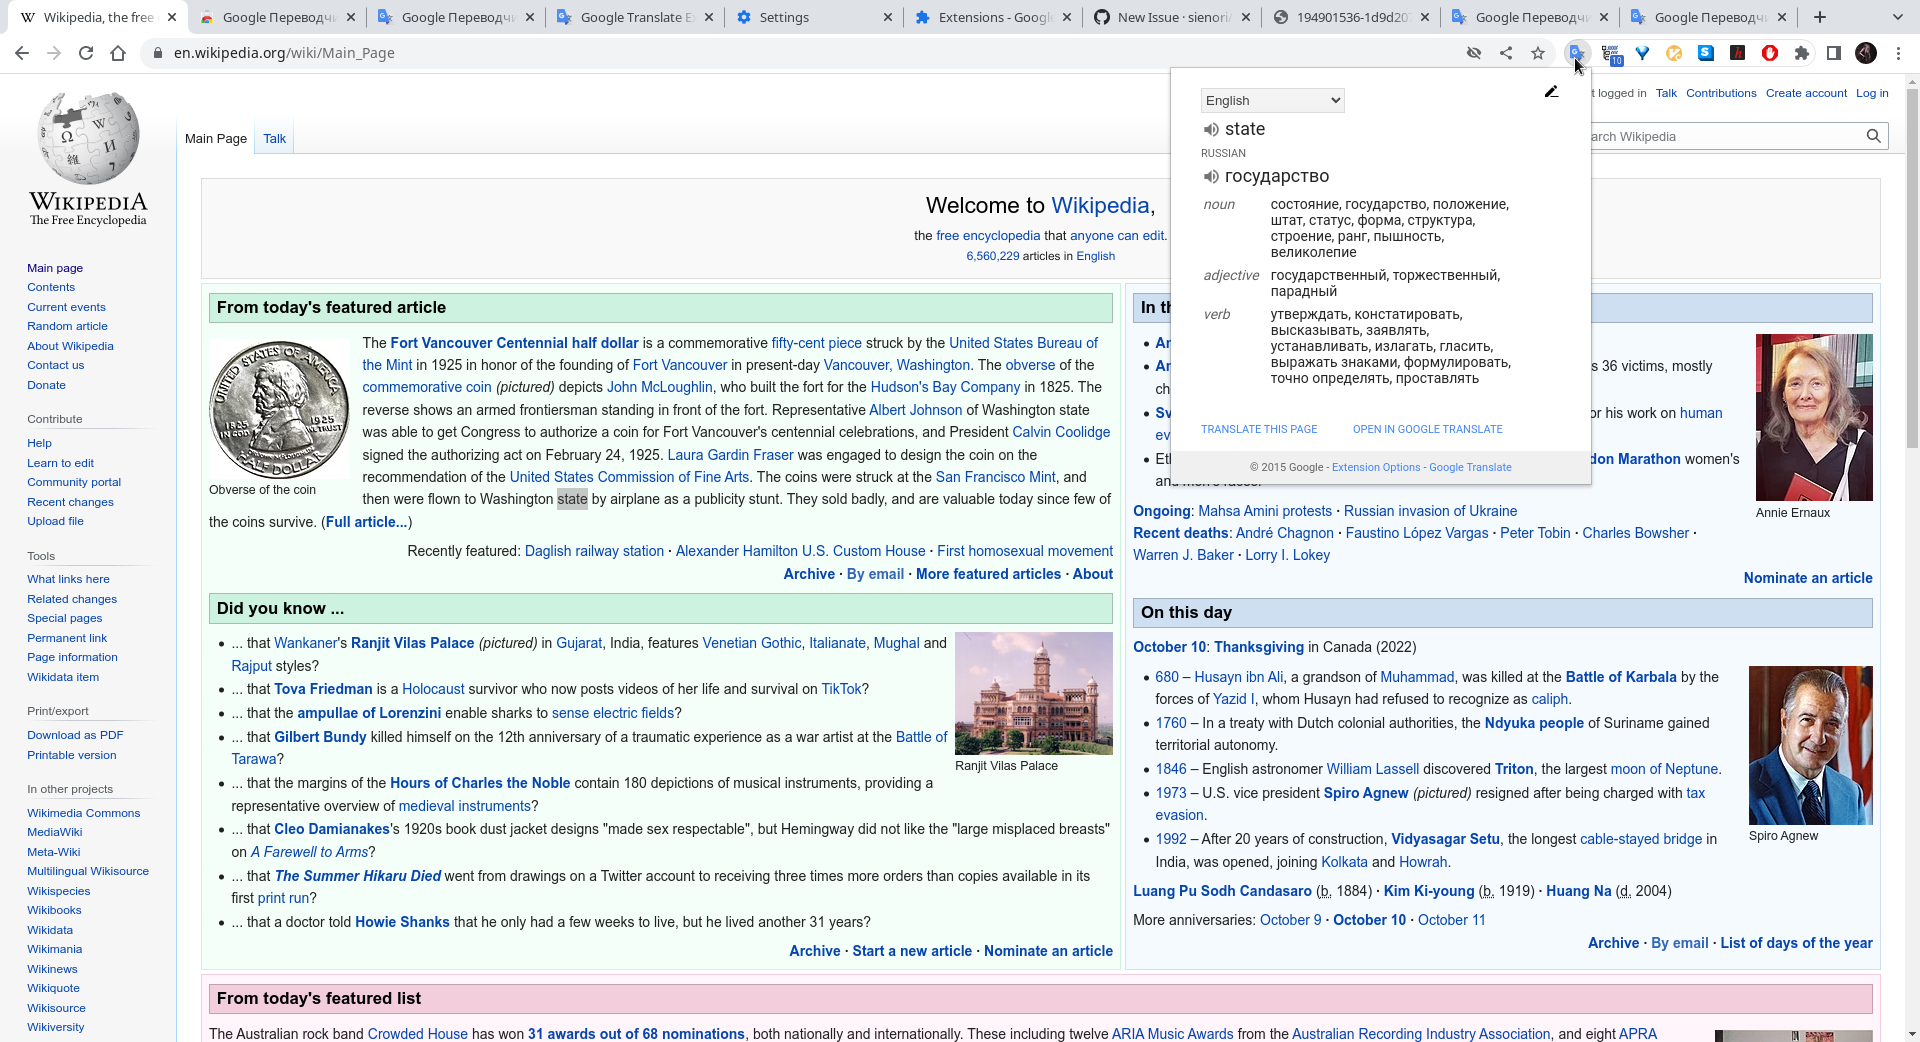
Task: Bookmark this page with the star icon
Action: (1538, 53)
